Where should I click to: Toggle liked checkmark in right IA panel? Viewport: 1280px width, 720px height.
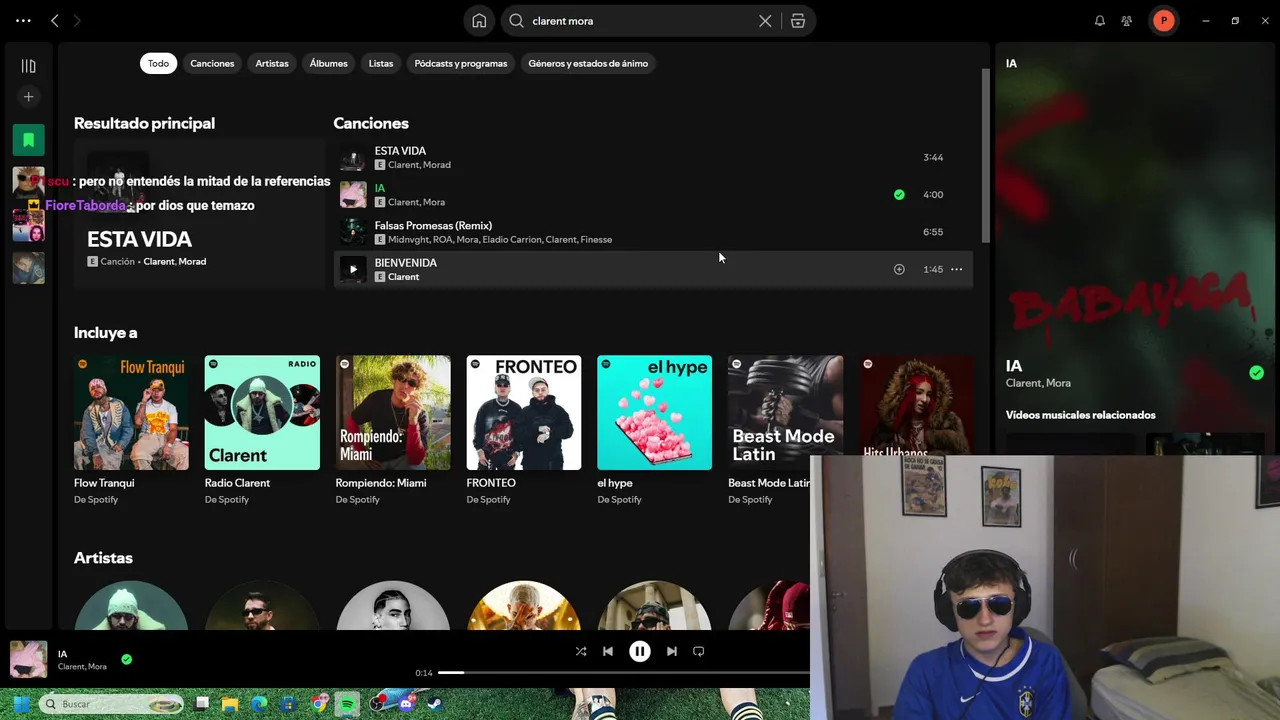tap(1256, 373)
